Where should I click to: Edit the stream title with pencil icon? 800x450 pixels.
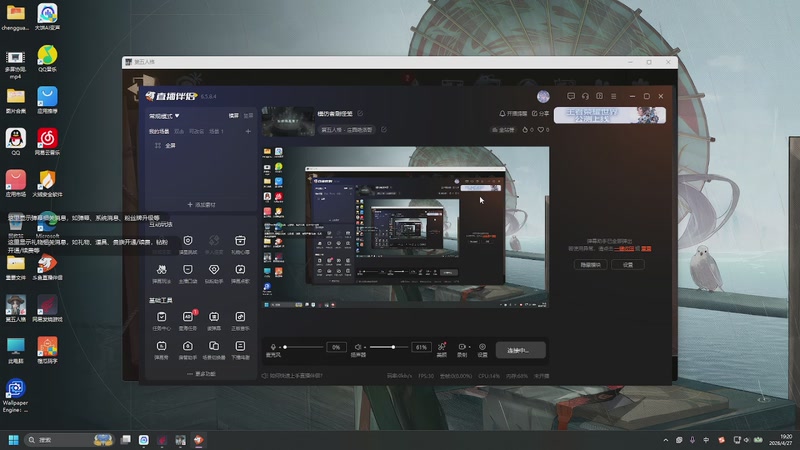point(360,113)
